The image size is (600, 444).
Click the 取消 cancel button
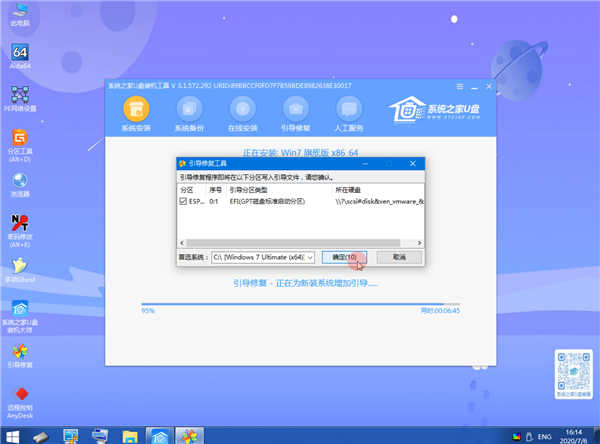click(x=399, y=257)
